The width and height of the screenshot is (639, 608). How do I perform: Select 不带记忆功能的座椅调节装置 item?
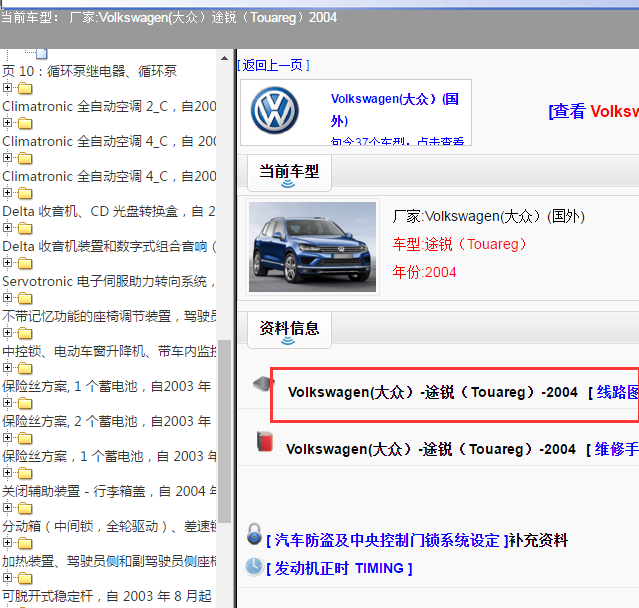[x=109, y=316]
